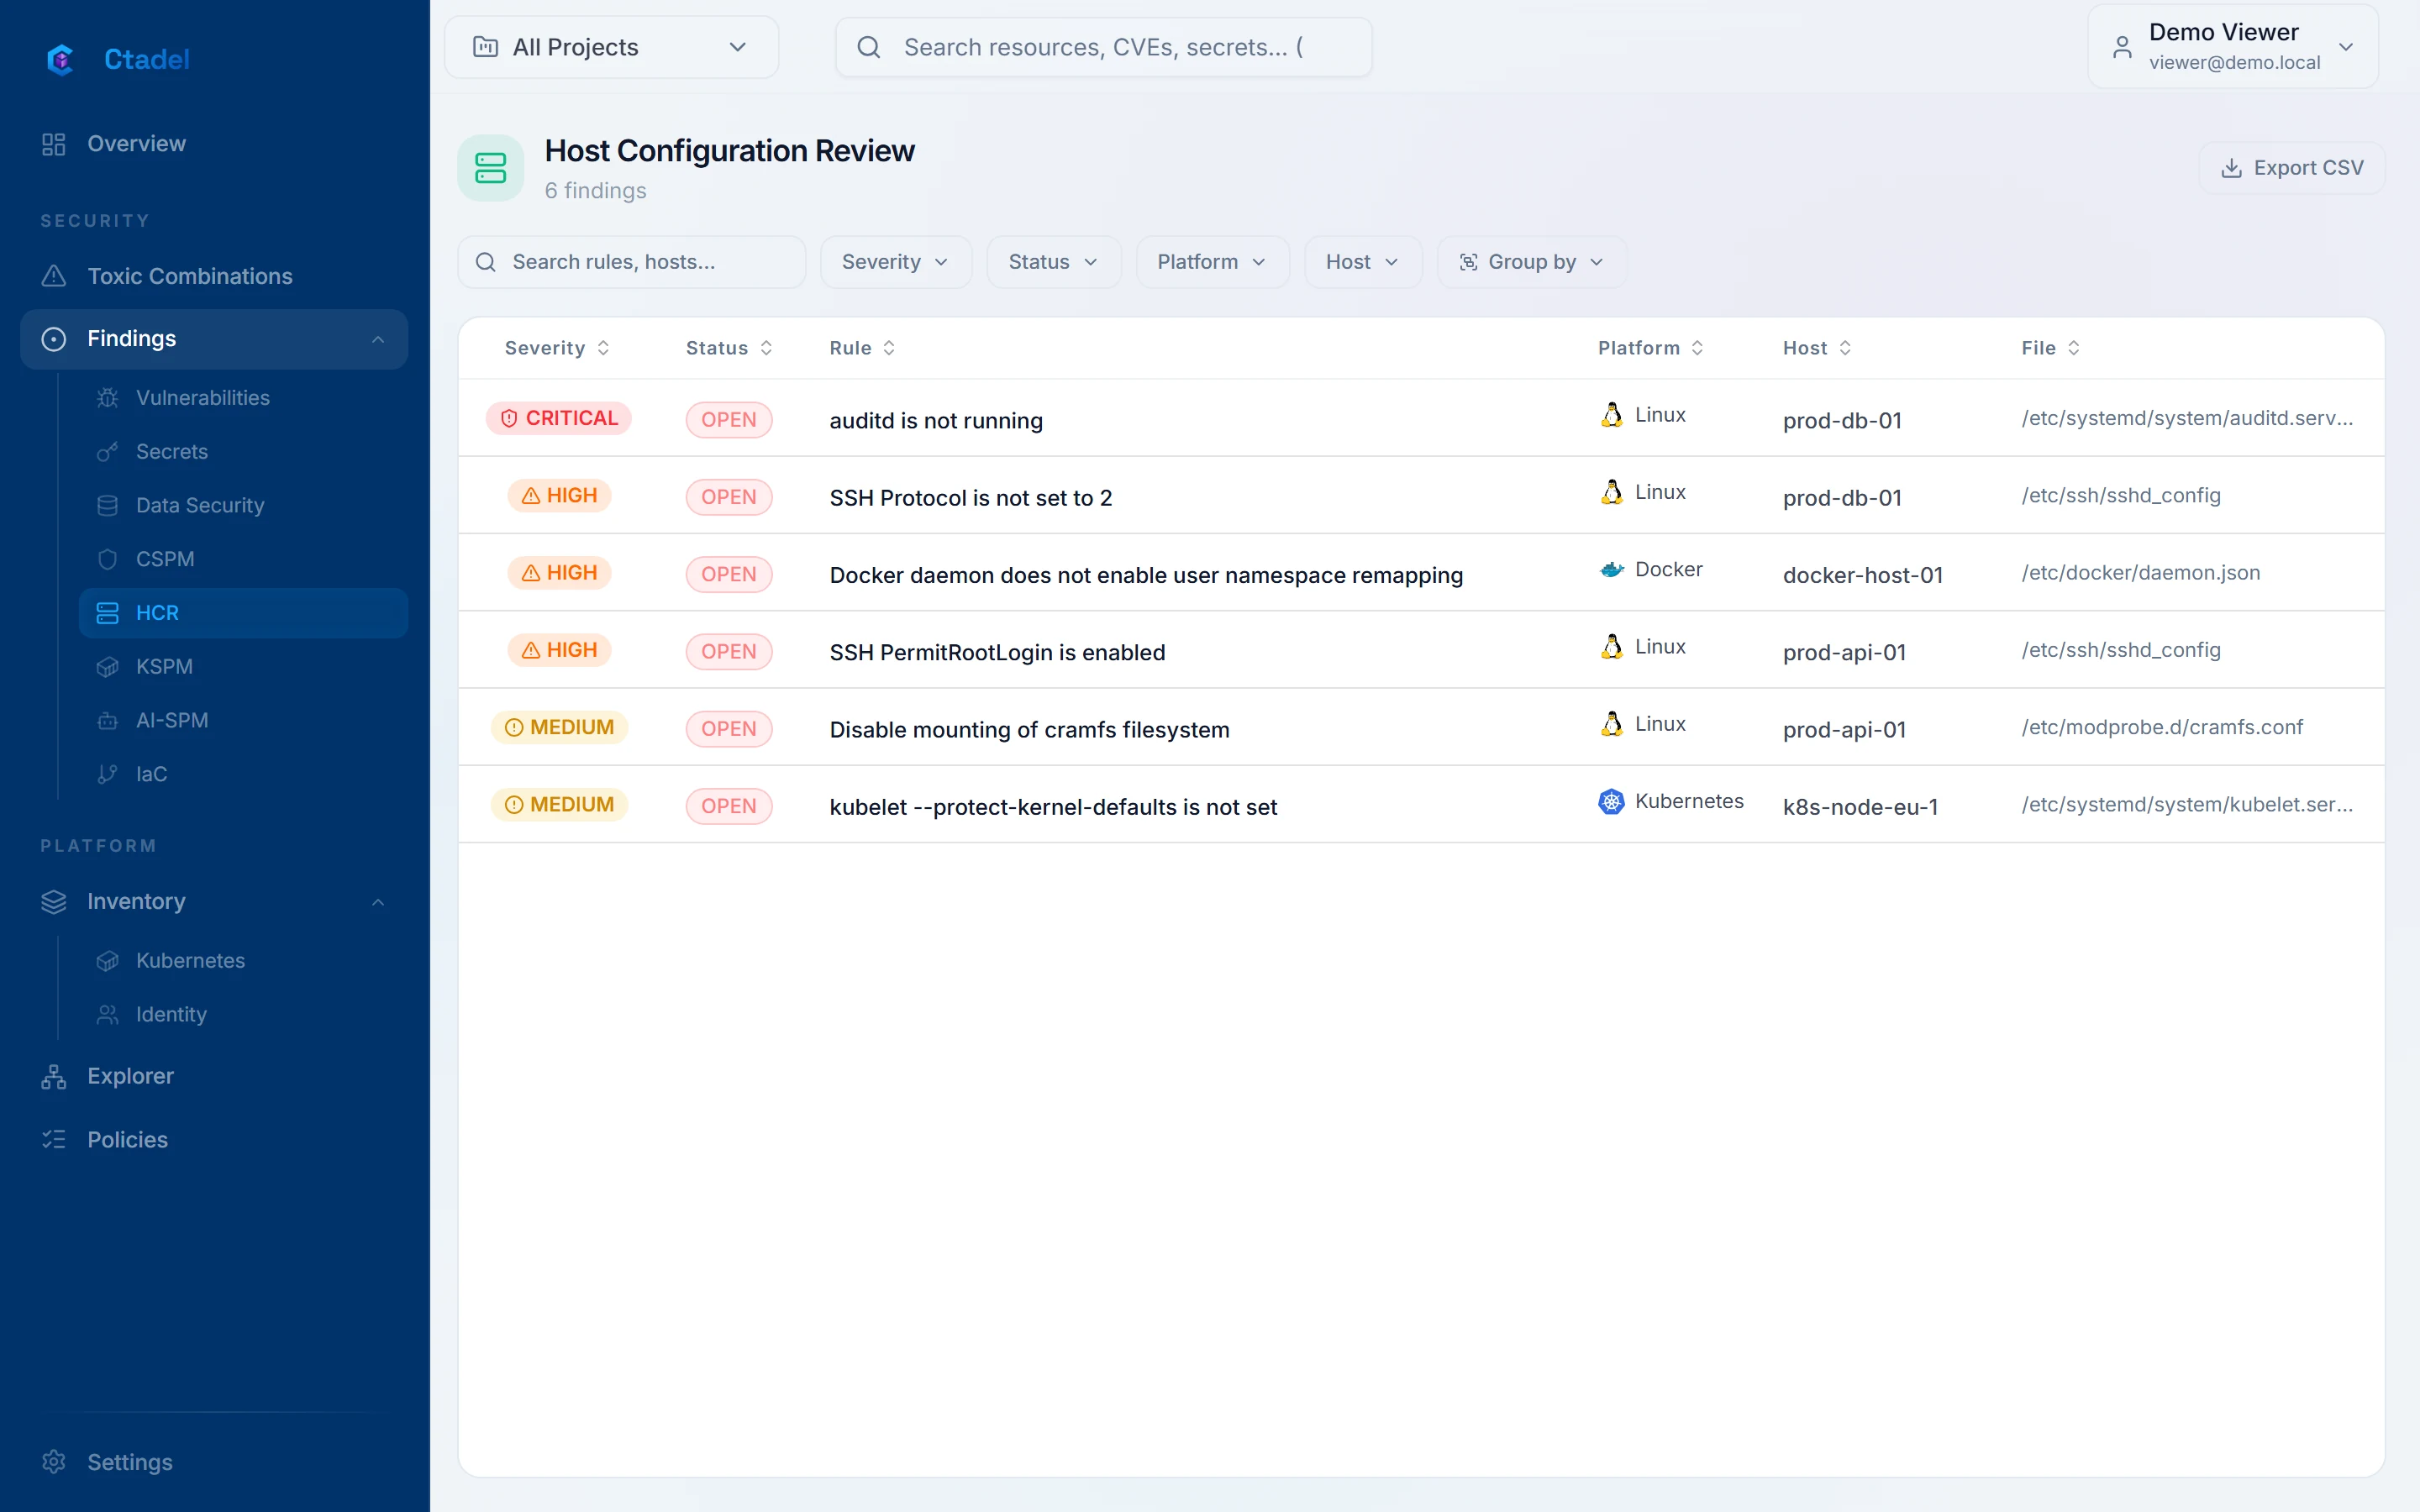Click the Secrets key icon
2420x1512 pixels.
coord(107,452)
